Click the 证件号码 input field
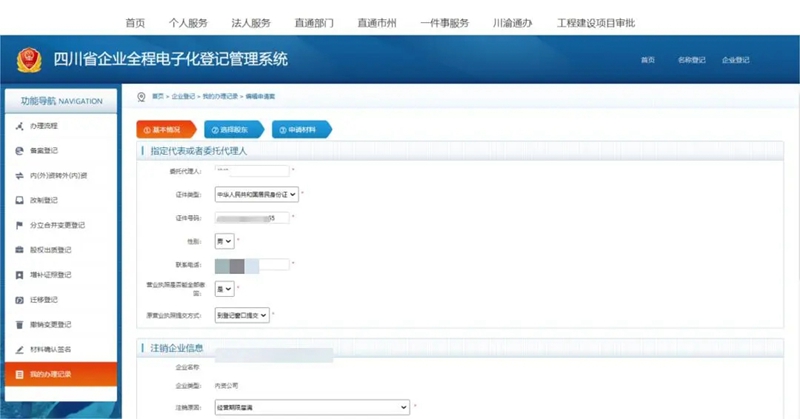This screenshot has height=419, width=800. 252,218
